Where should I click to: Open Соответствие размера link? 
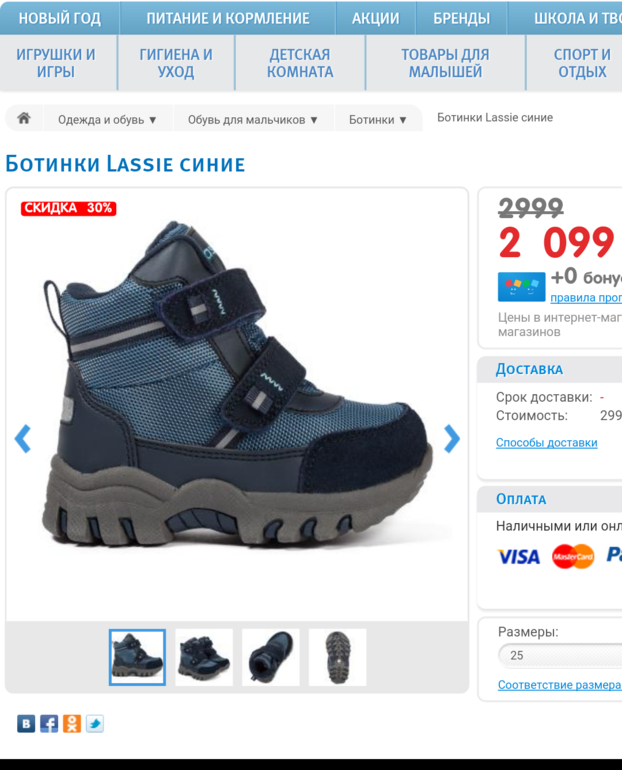(x=560, y=685)
